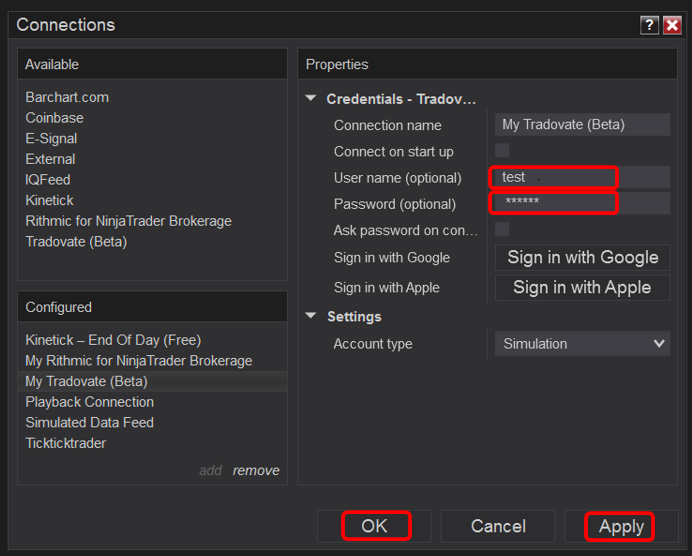
Task: Select Tickticktrader connection
Action: 66,443
